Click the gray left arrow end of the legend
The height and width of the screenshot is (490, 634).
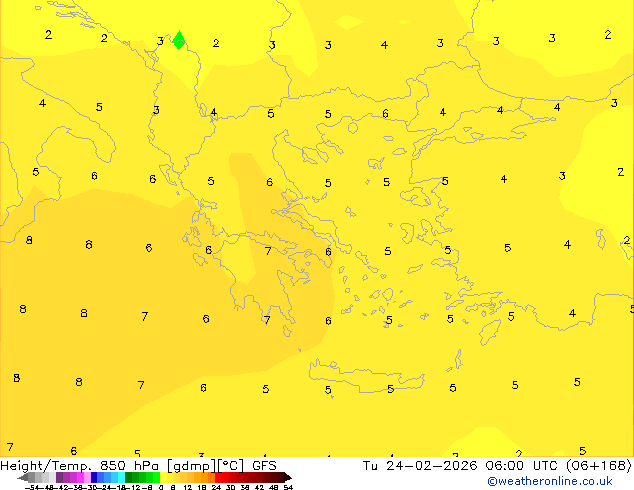22,477
